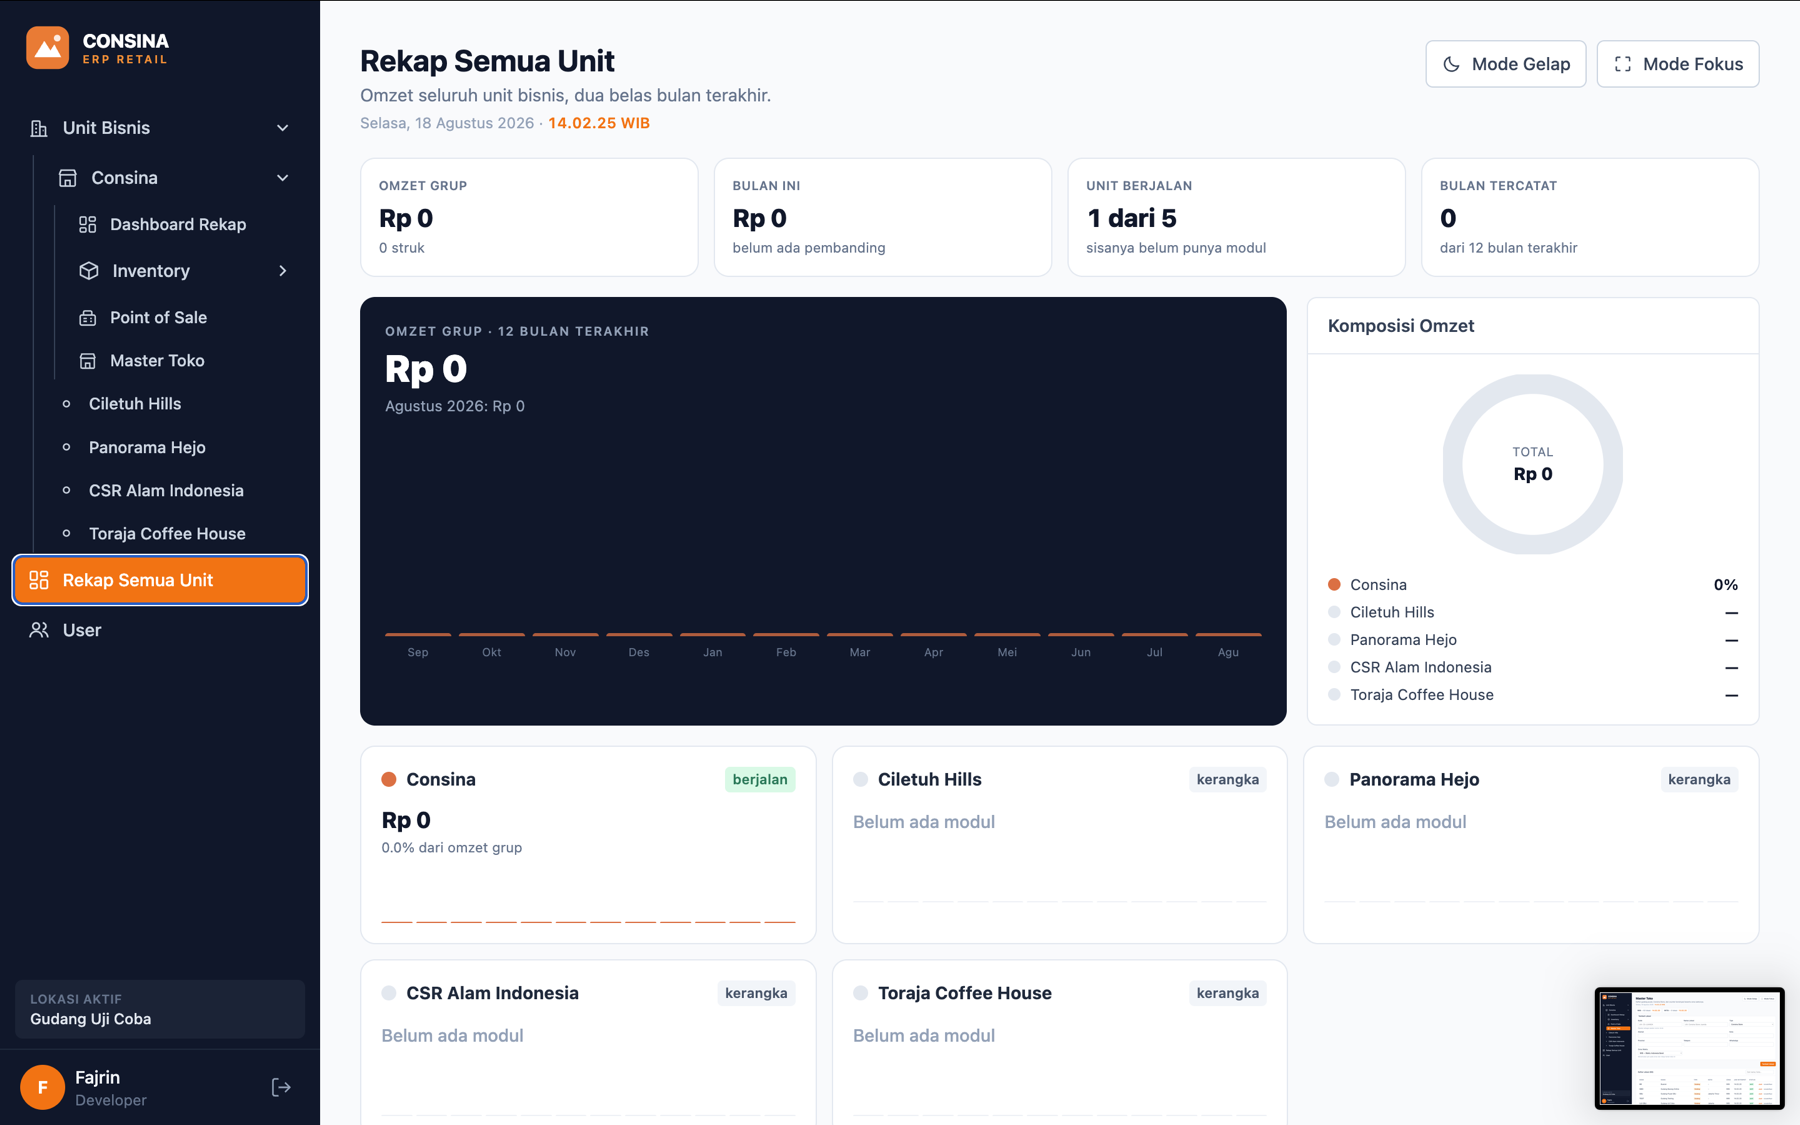Open Inventory menu item label
Viewport: 1800px width, 1125px height.
(x=151, y=271)
